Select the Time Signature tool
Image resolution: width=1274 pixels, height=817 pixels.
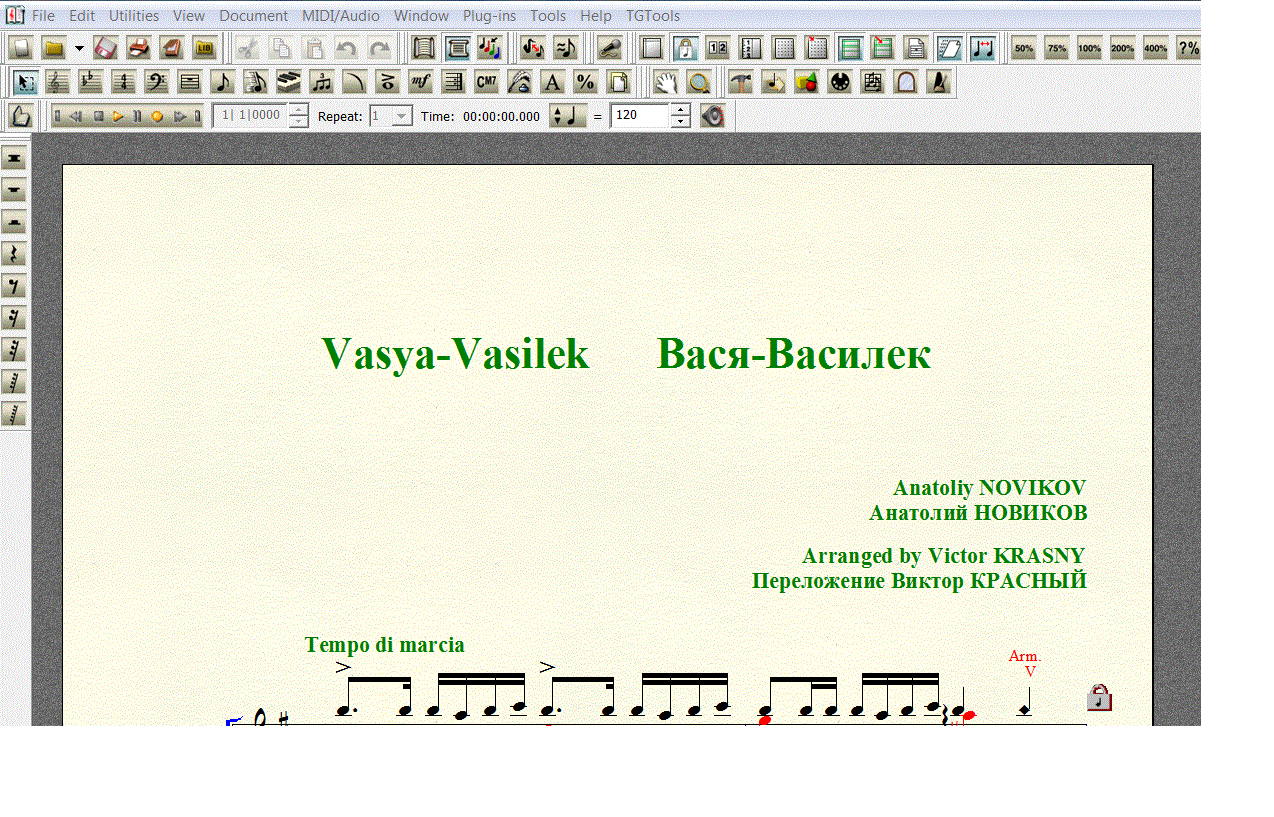click(x=124, y=82)
